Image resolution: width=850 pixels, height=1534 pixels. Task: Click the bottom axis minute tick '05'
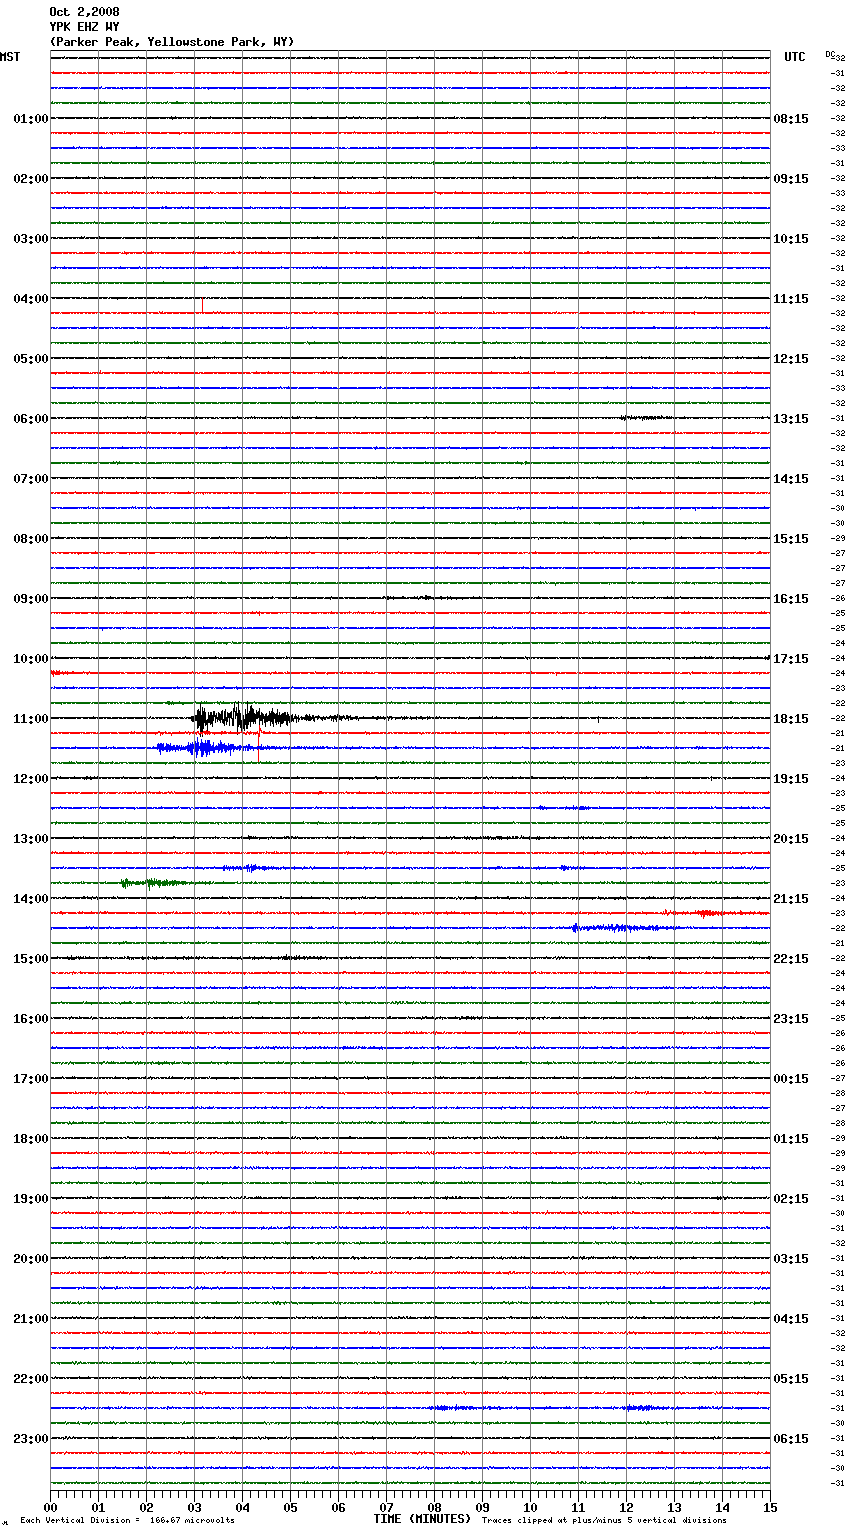pyautogui.click(x=290, y=1507)
